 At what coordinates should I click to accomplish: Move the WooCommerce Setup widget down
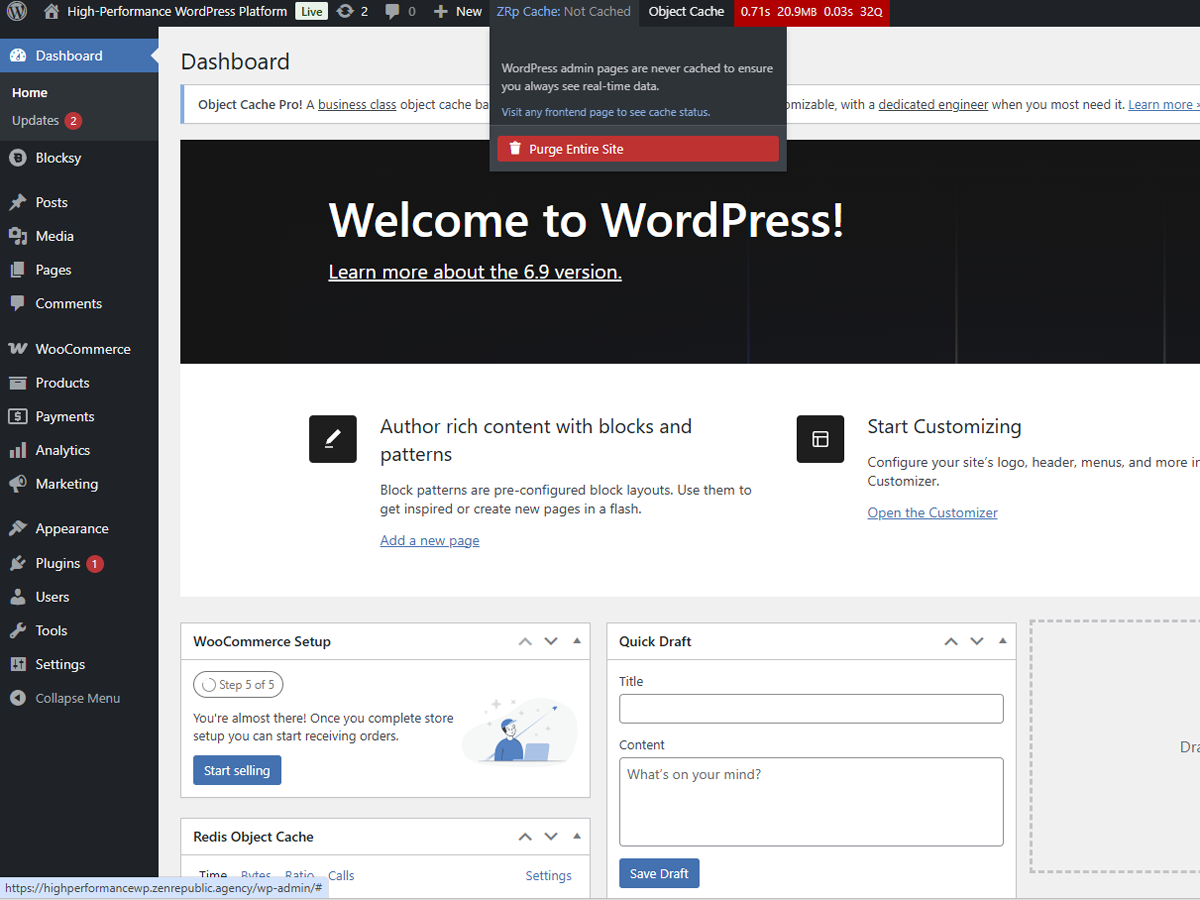(x=551, y=642)
